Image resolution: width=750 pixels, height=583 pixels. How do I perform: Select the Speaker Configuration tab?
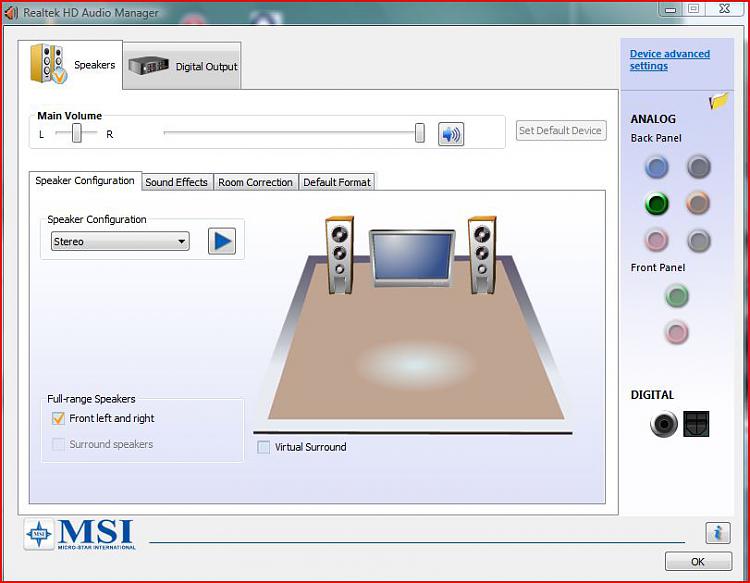point(85,181)
